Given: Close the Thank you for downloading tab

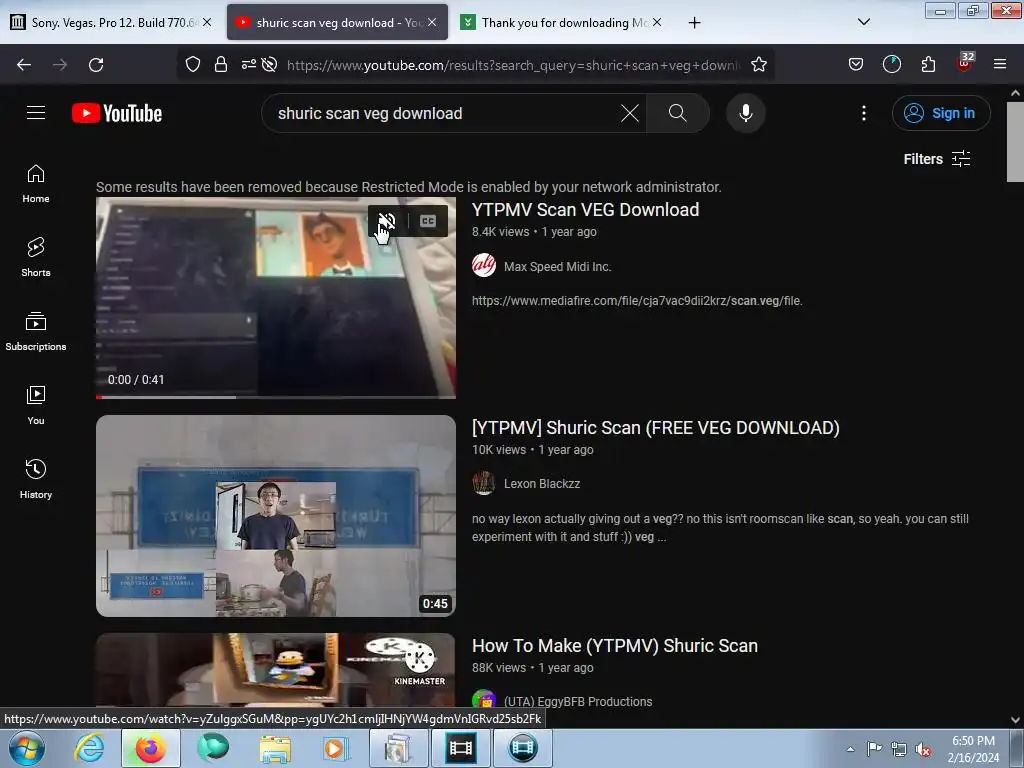Looking at the screenshot, I should coord(657,22).
